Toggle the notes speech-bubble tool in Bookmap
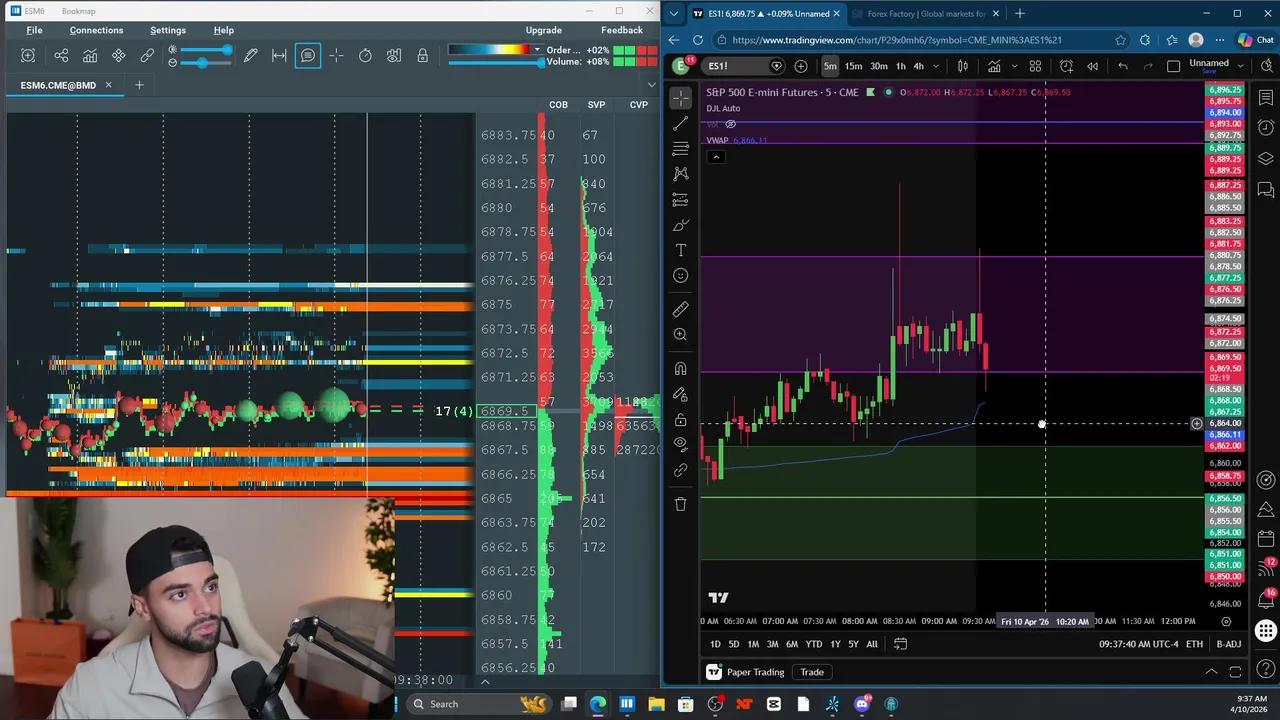Screen dimensions: 1280x720 [308, 56]
